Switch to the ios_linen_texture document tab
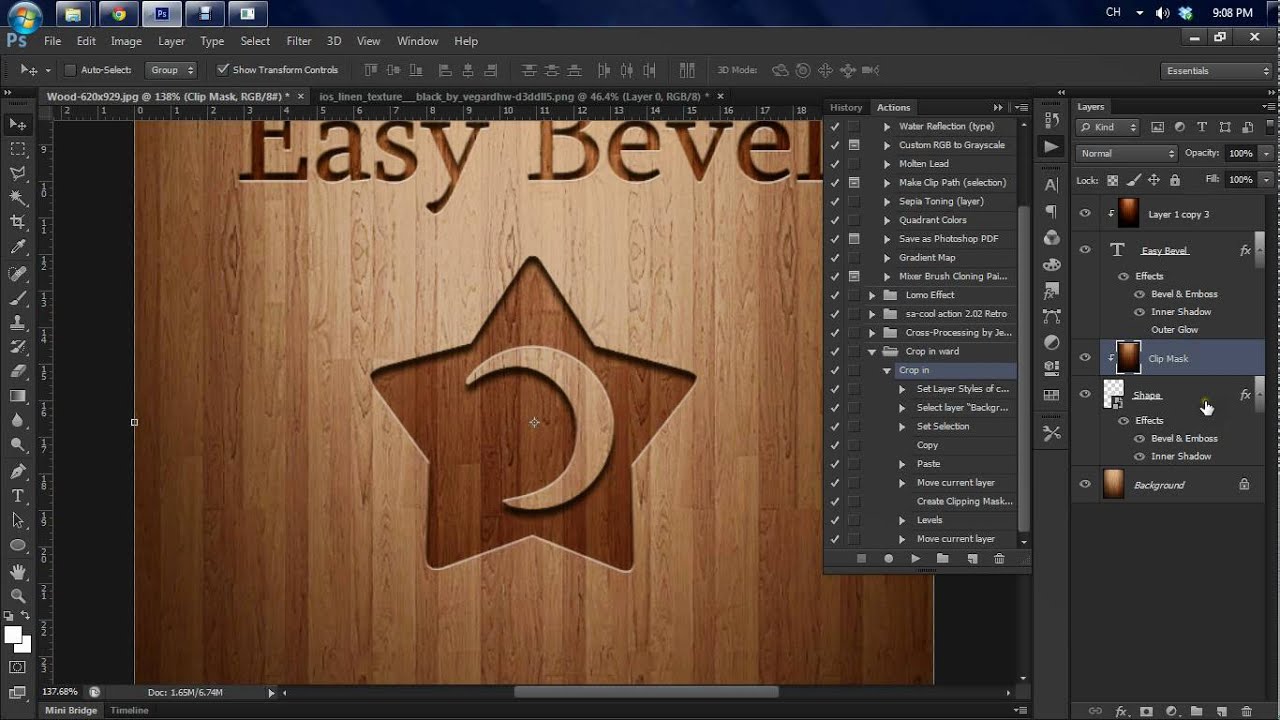Screen dimensions: 1280x720 pyautogui.click(x=514, y=96)
